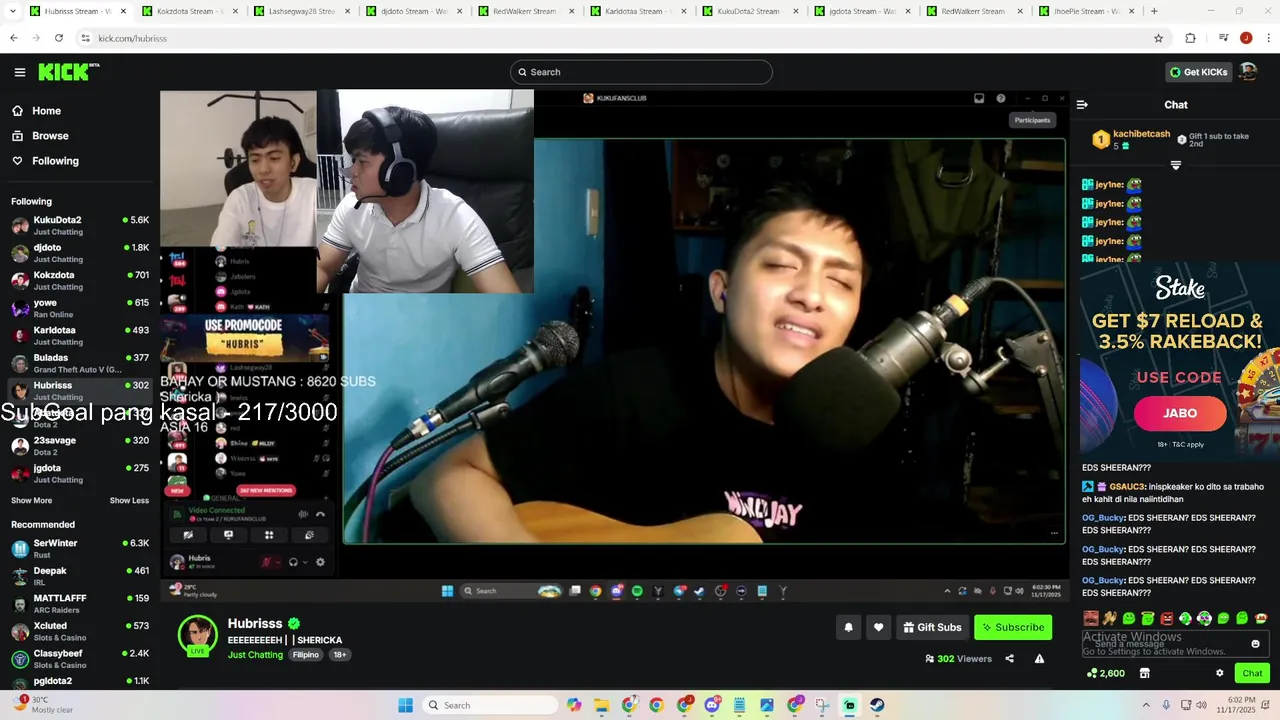
Task: Open Deepak in Recommended list
Action: click(x=80, y=576)
